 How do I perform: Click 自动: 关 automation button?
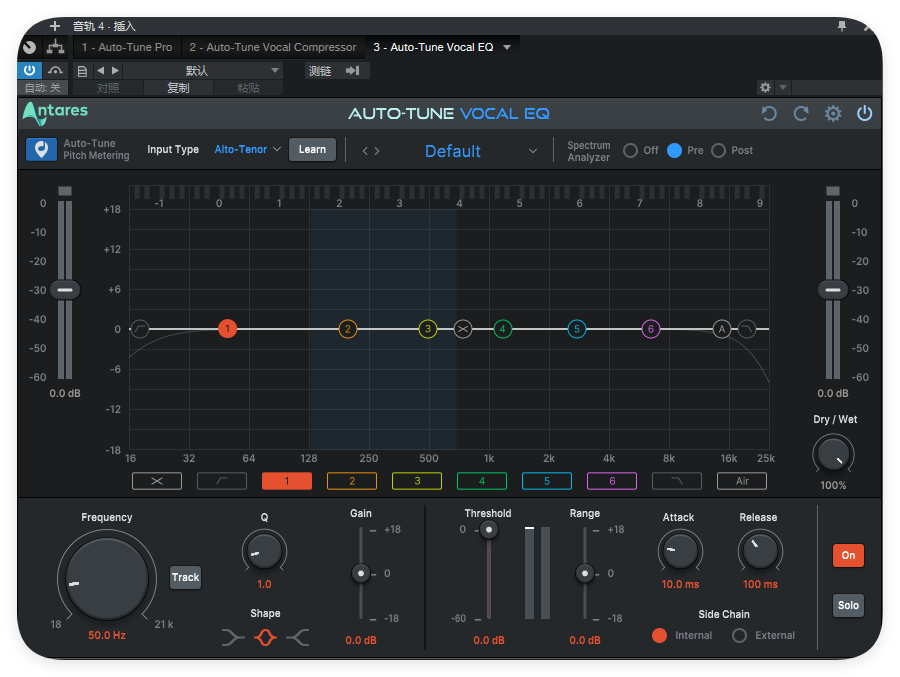coord(43,88)
